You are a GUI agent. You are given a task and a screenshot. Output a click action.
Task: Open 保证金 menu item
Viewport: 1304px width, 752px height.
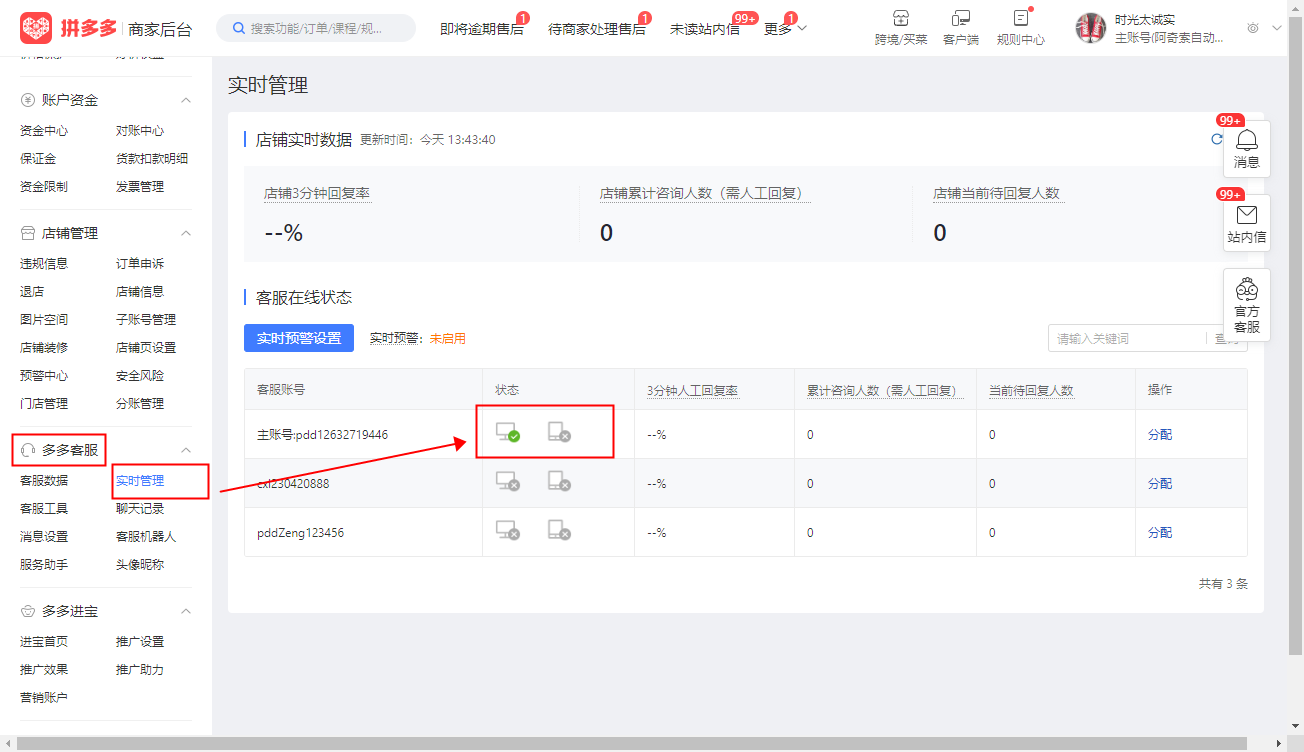tap(38, 159)
